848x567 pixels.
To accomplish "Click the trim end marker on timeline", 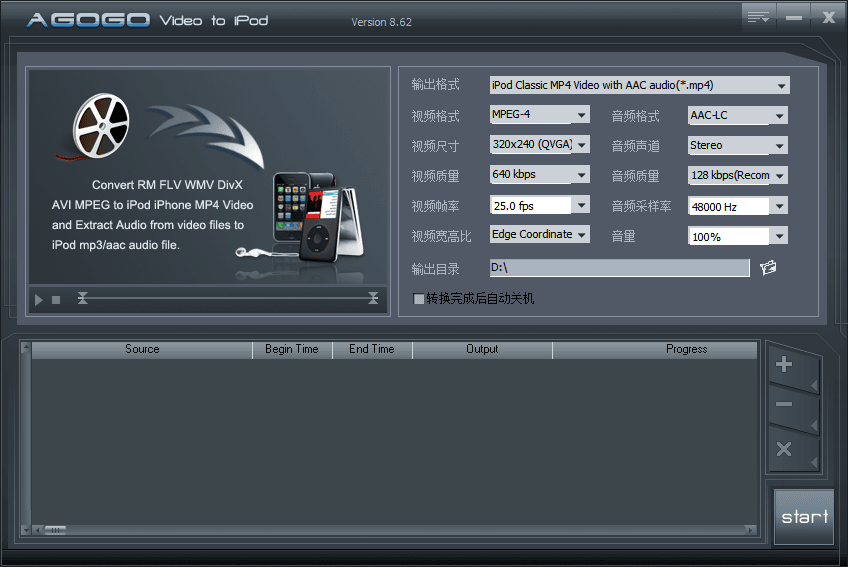I will click(x=373, y=298).
